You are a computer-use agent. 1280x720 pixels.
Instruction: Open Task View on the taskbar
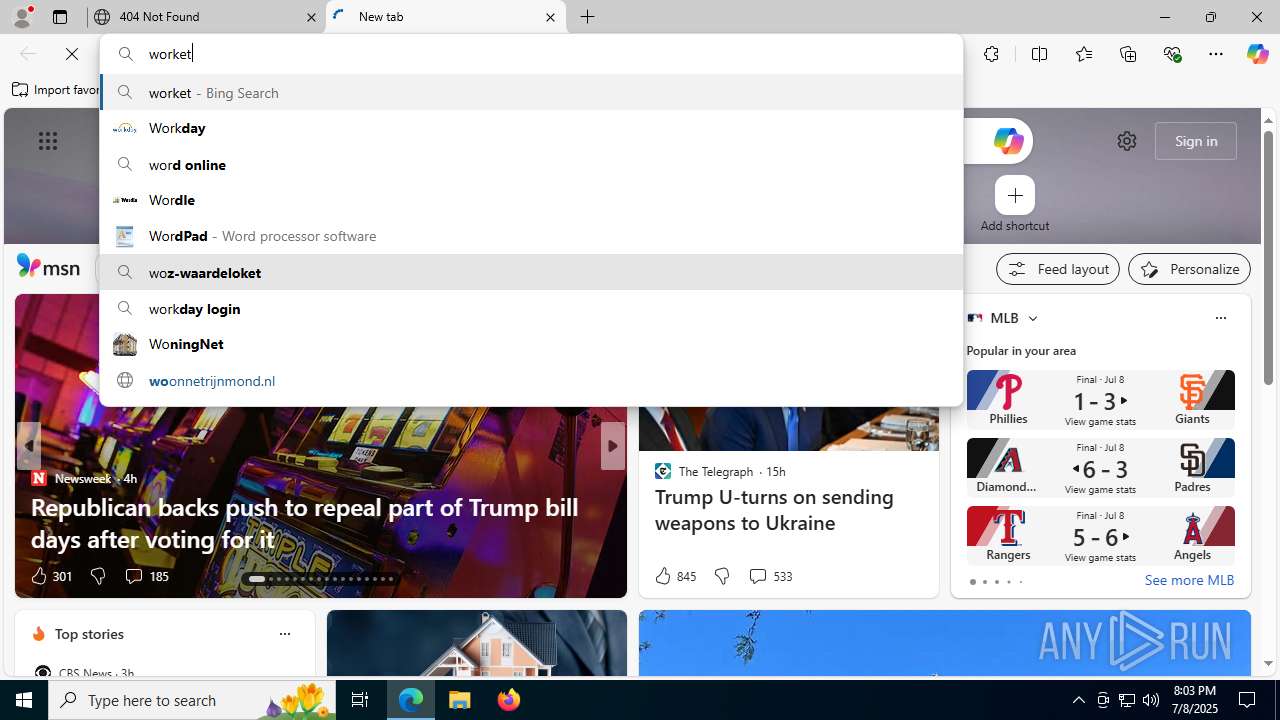coord(360,700)
